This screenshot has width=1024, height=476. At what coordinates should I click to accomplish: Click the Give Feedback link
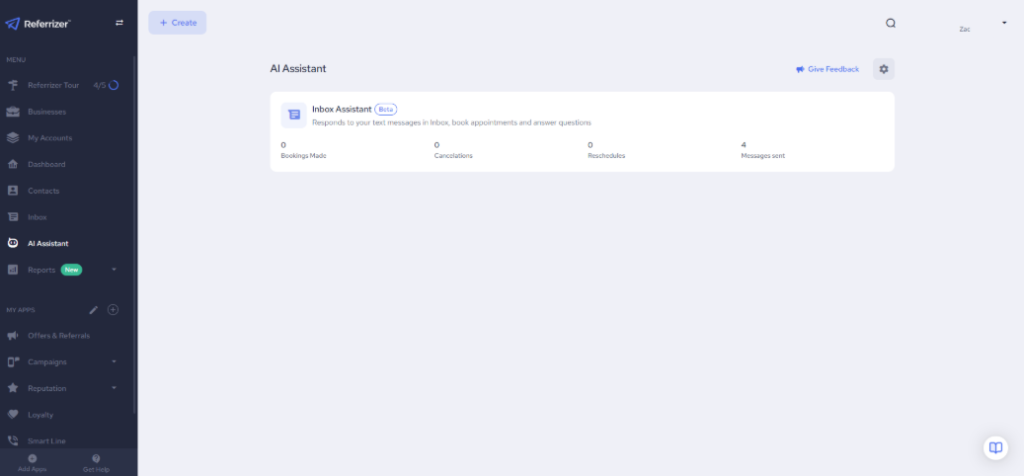point(827,69)
